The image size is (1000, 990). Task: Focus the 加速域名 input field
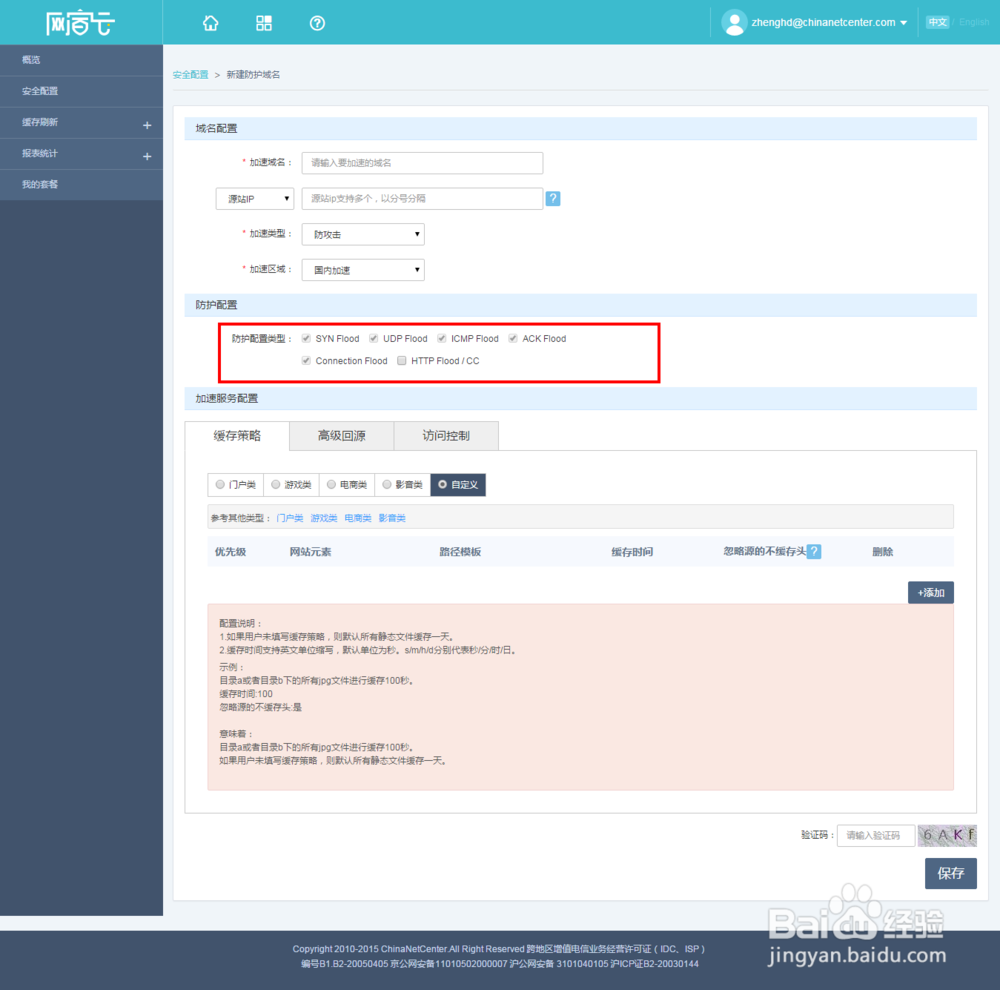[422, 163]
